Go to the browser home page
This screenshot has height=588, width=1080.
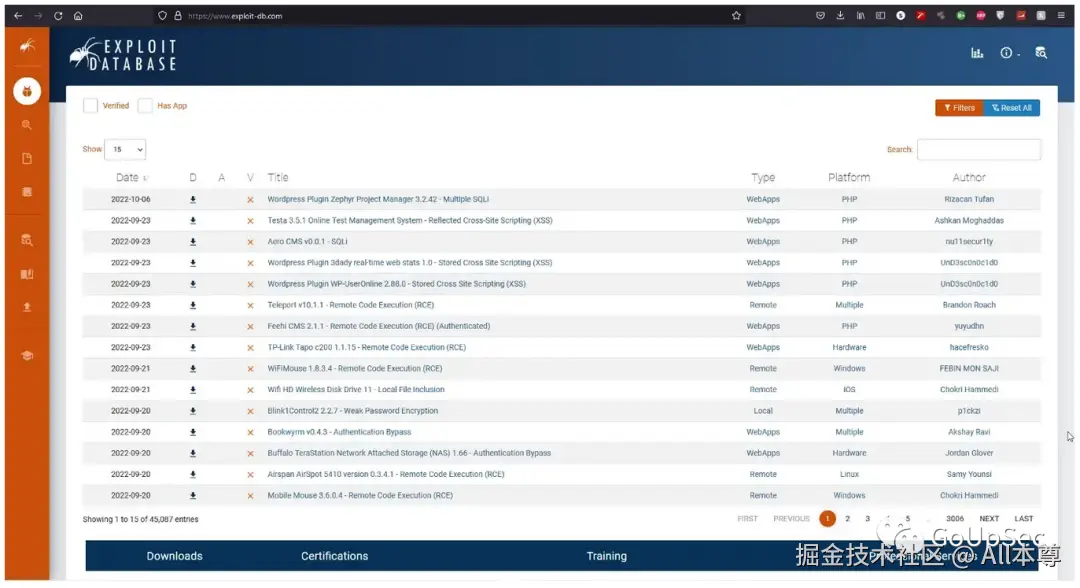tap(78, 15)
